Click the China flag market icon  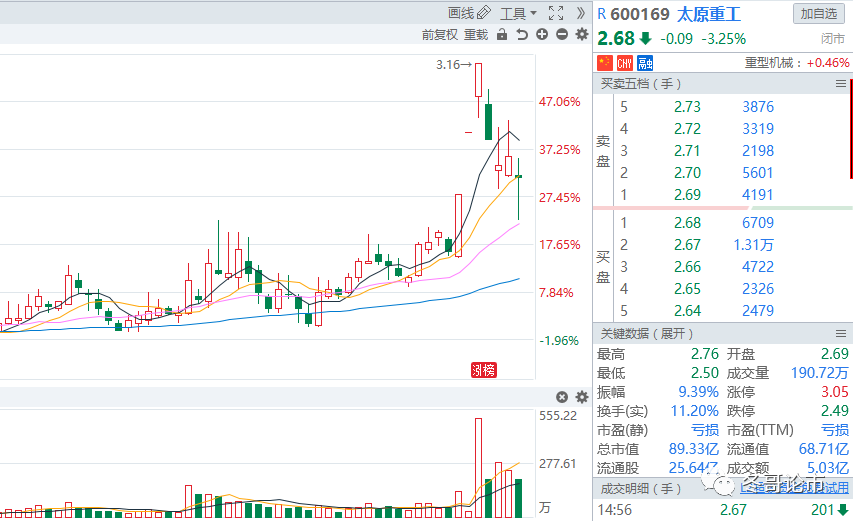tap(605, 63)
